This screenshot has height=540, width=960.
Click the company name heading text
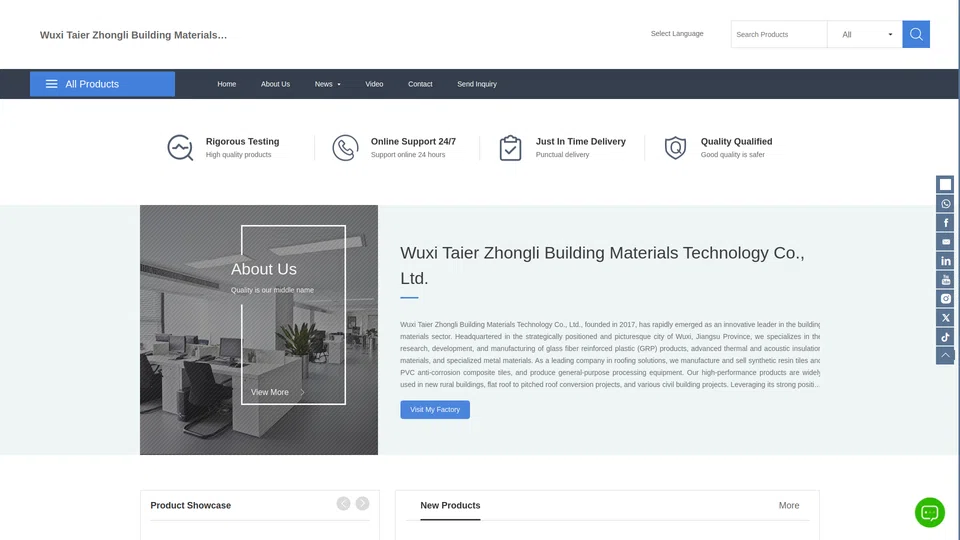(x=602, y=265)
